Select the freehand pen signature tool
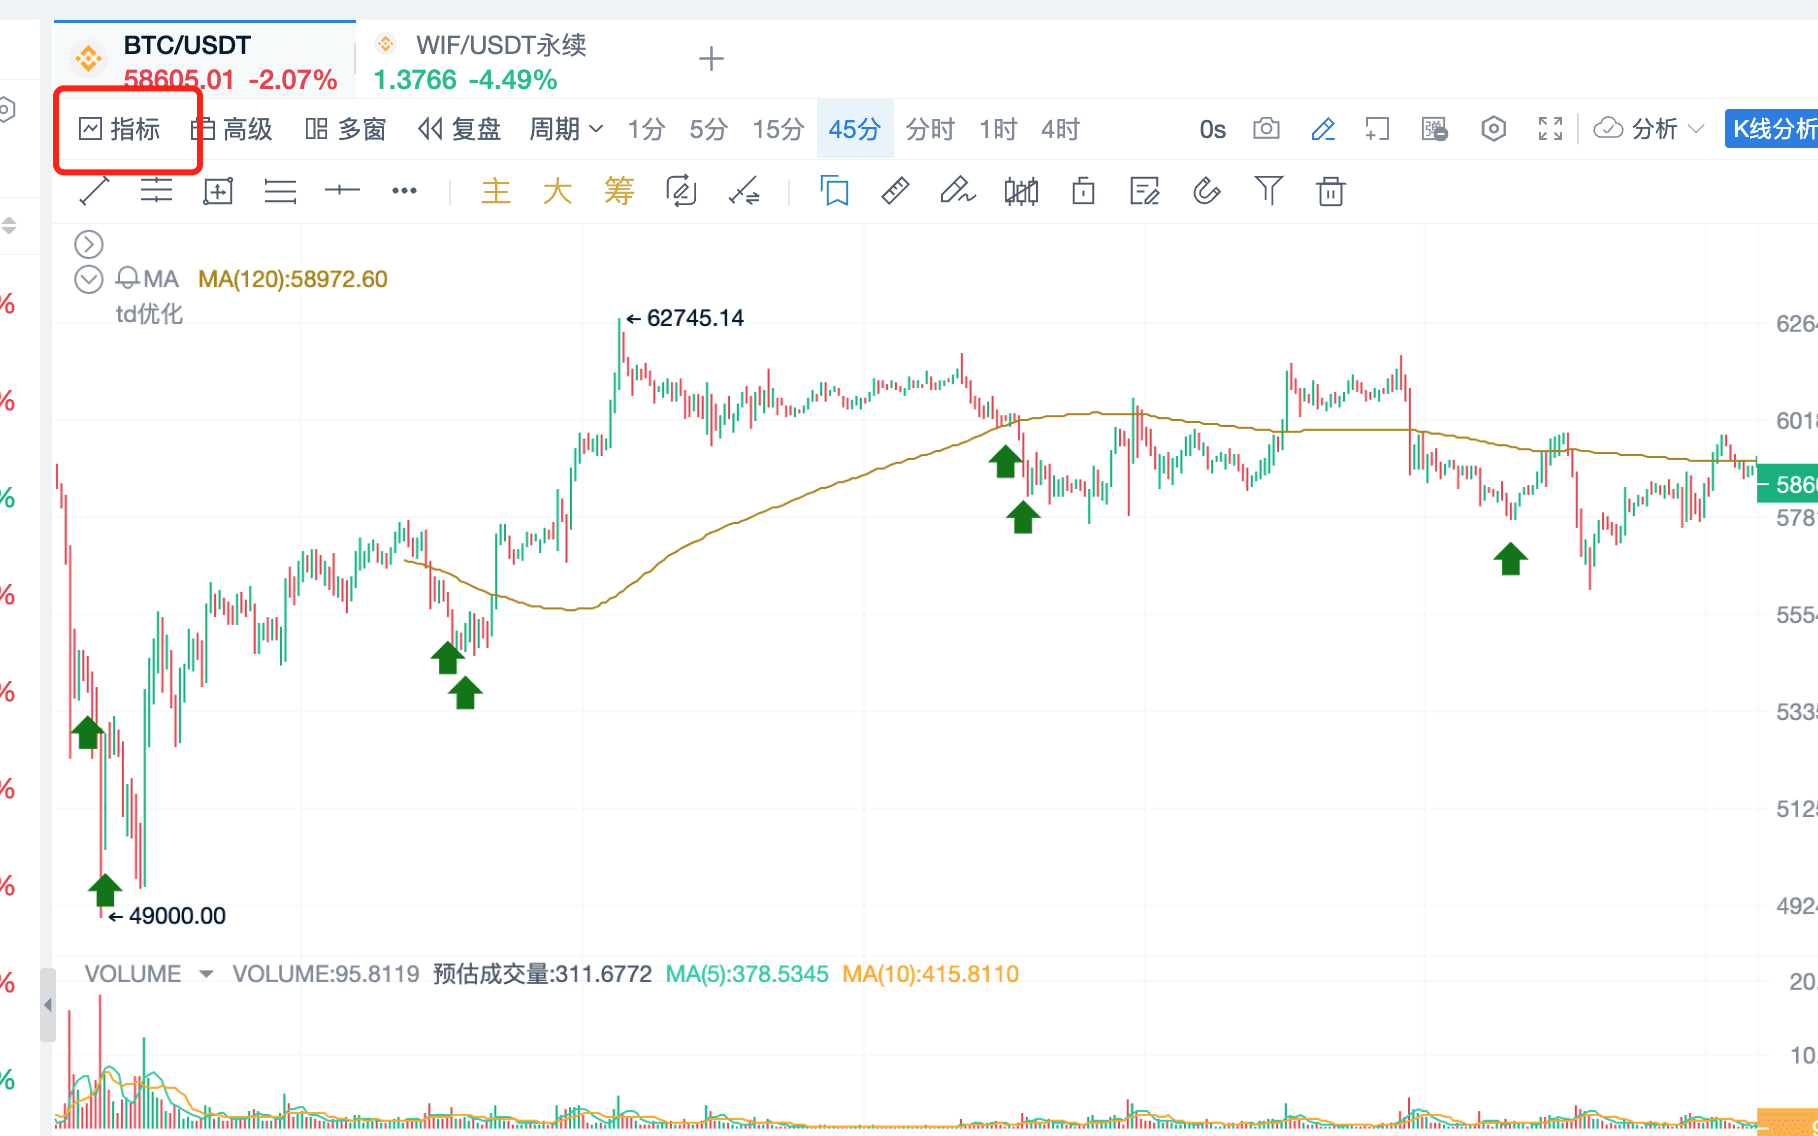The image size is (1818, 1136). pos(957,189)
